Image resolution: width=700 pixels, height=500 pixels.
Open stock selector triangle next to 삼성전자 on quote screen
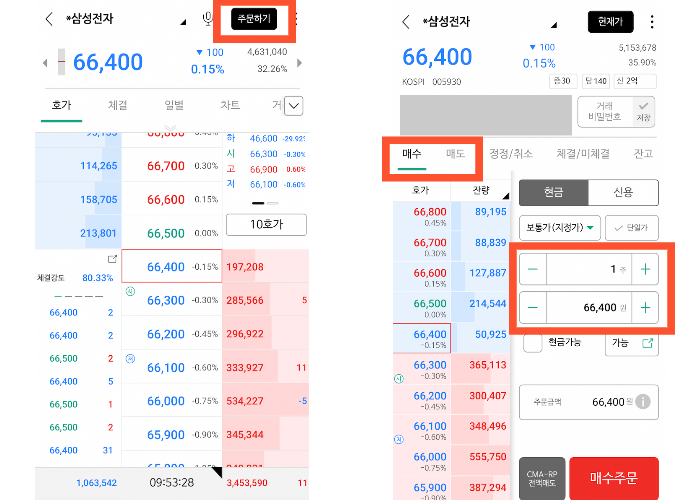pyautogui.click(x=183, y=22)
